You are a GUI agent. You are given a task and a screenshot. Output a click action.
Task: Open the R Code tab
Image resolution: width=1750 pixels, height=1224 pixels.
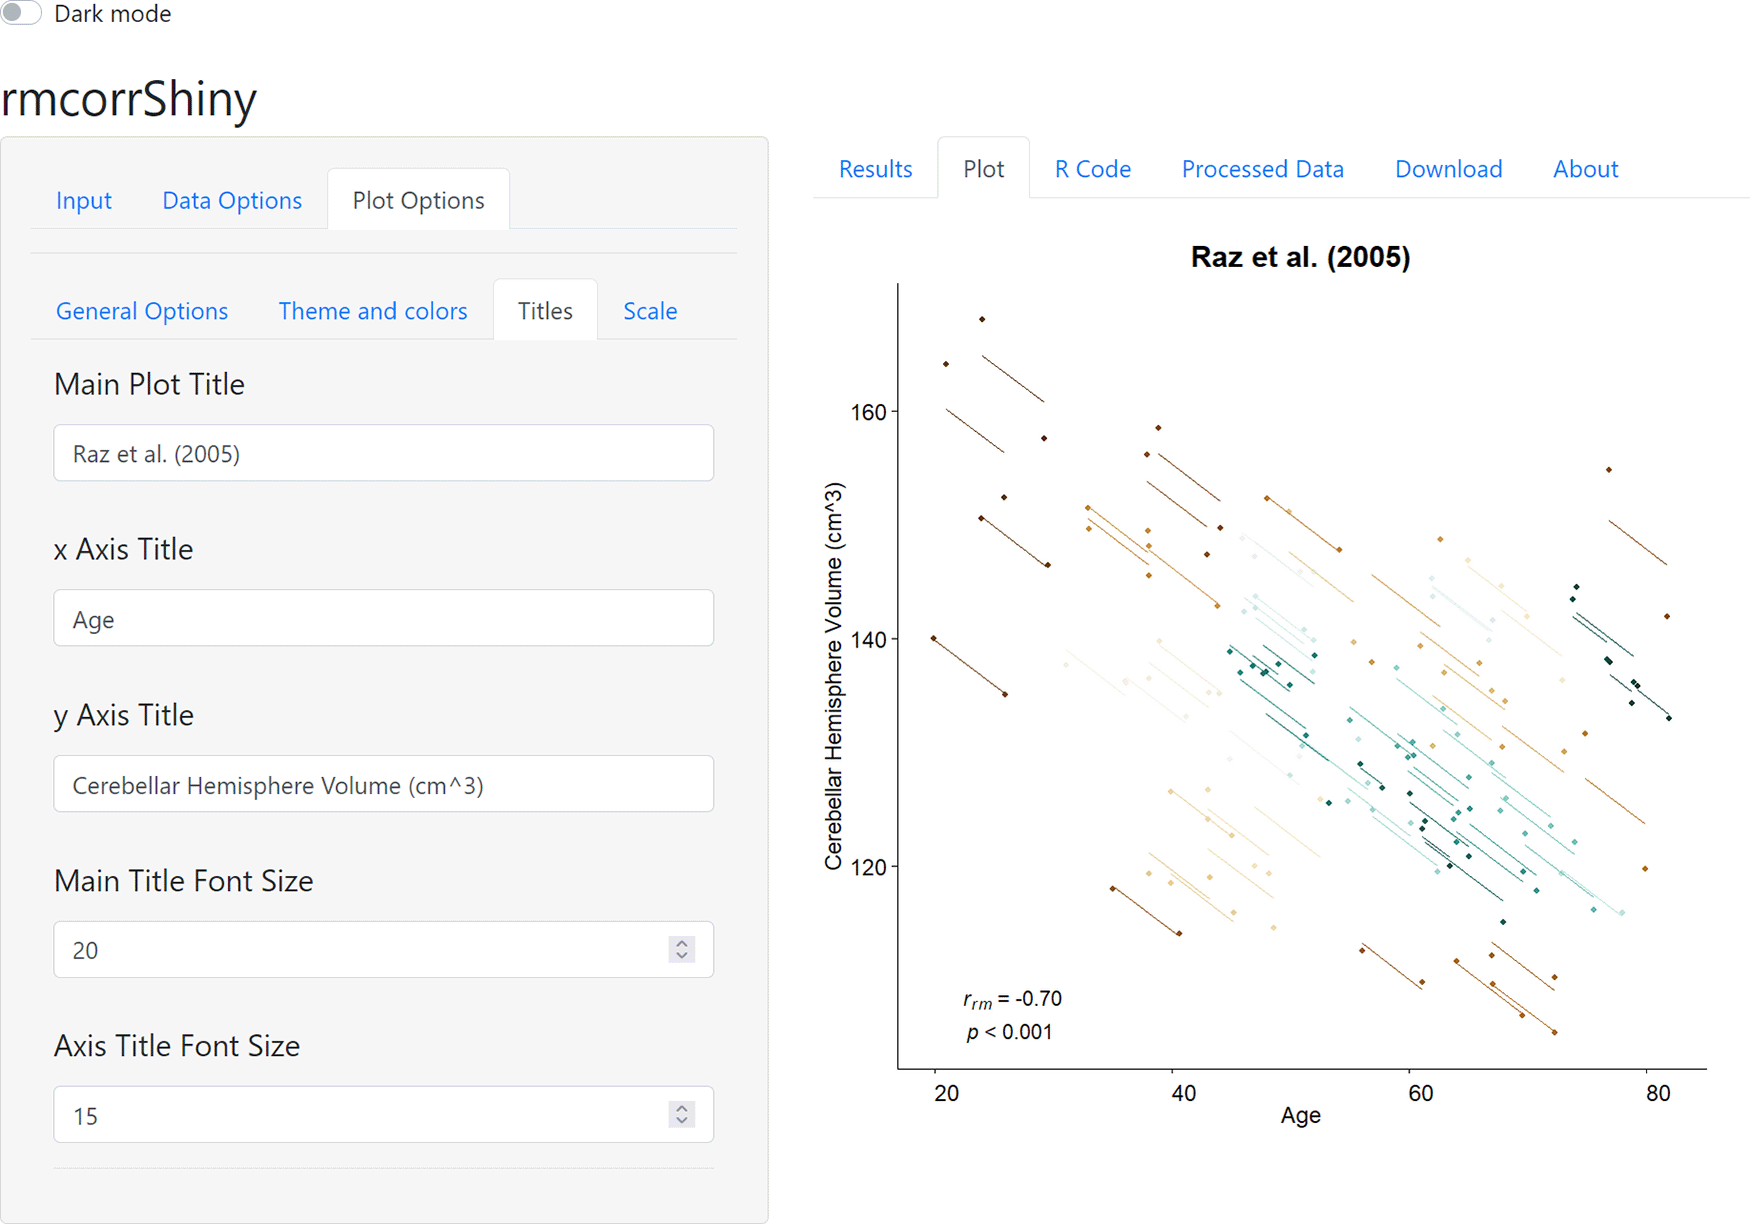(x=1092, y=169)
